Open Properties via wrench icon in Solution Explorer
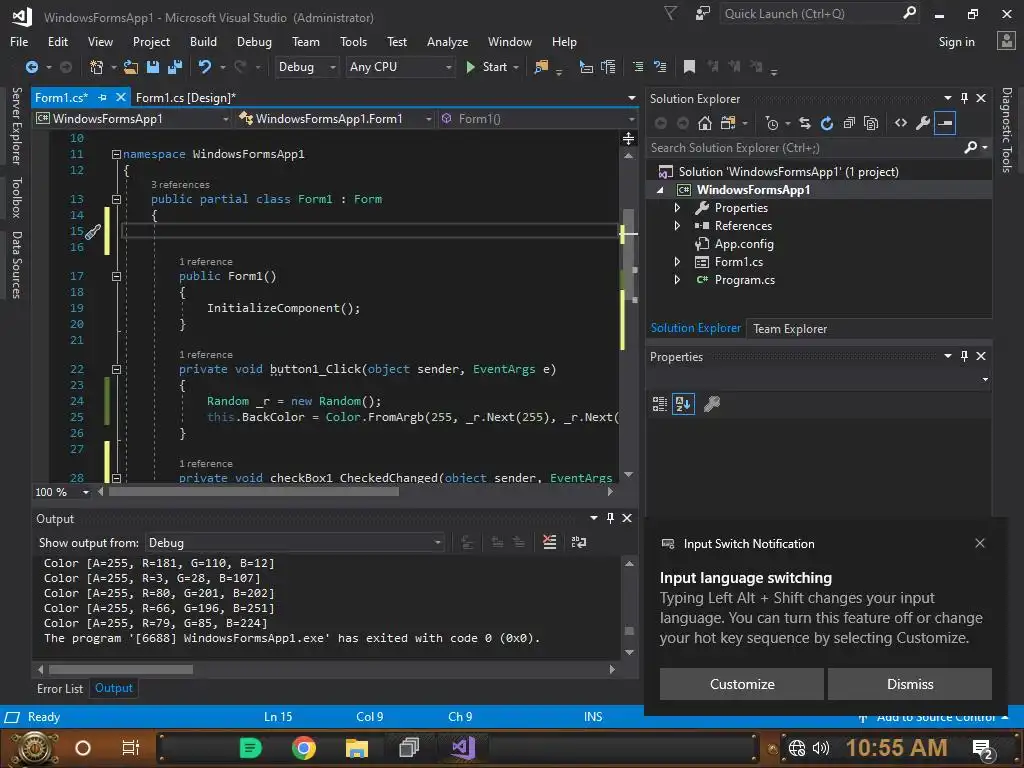The height and width of the screenshot is (768, 1024). pyautogui.click(x=923, y=123)
